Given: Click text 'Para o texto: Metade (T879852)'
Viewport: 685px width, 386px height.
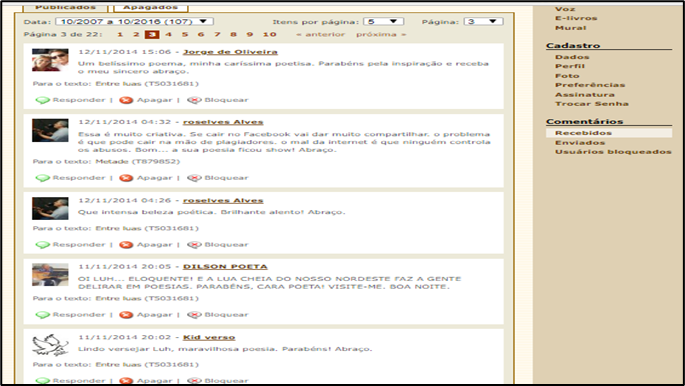Looking at the screenshot, I should [106, 162].
